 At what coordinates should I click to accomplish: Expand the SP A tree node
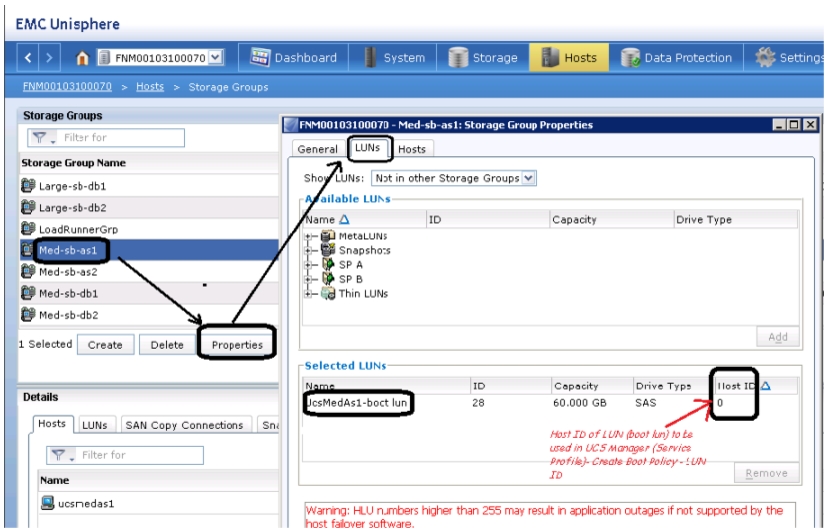coord(308,265)
